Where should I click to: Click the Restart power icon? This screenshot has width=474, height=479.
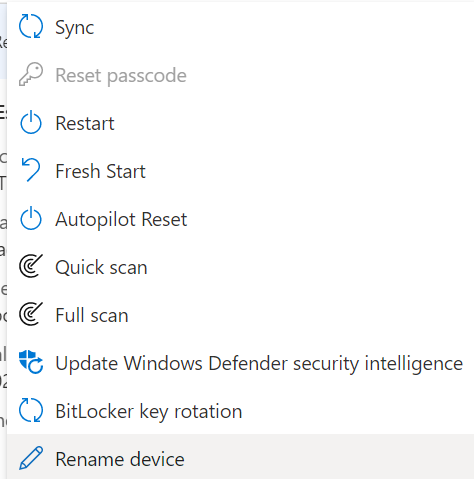(x=31, y=122)
